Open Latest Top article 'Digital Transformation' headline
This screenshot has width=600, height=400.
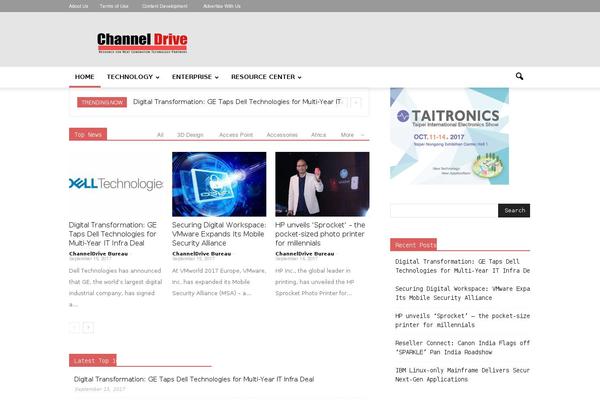(194, 379)
